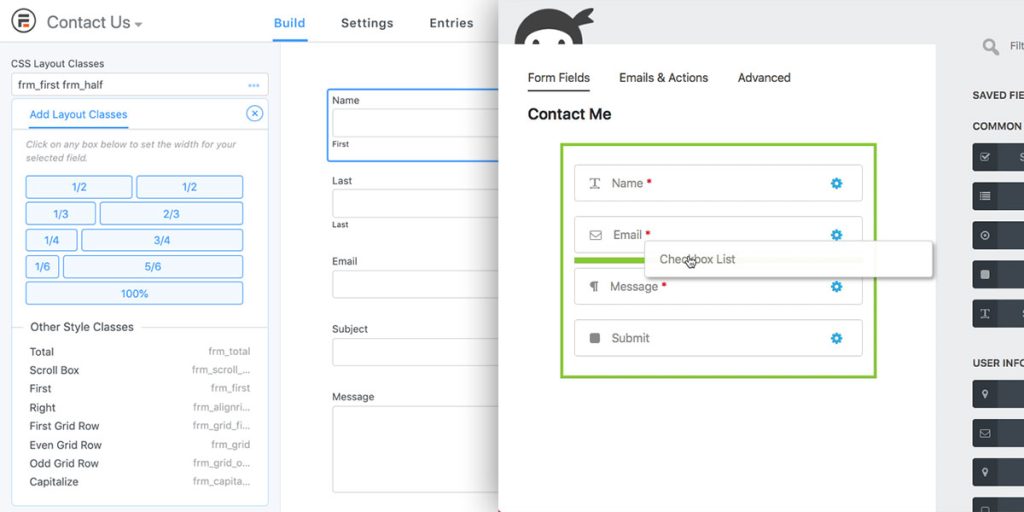
Task: Close the Add Layout Classes panel
Action: click(254, 114)
